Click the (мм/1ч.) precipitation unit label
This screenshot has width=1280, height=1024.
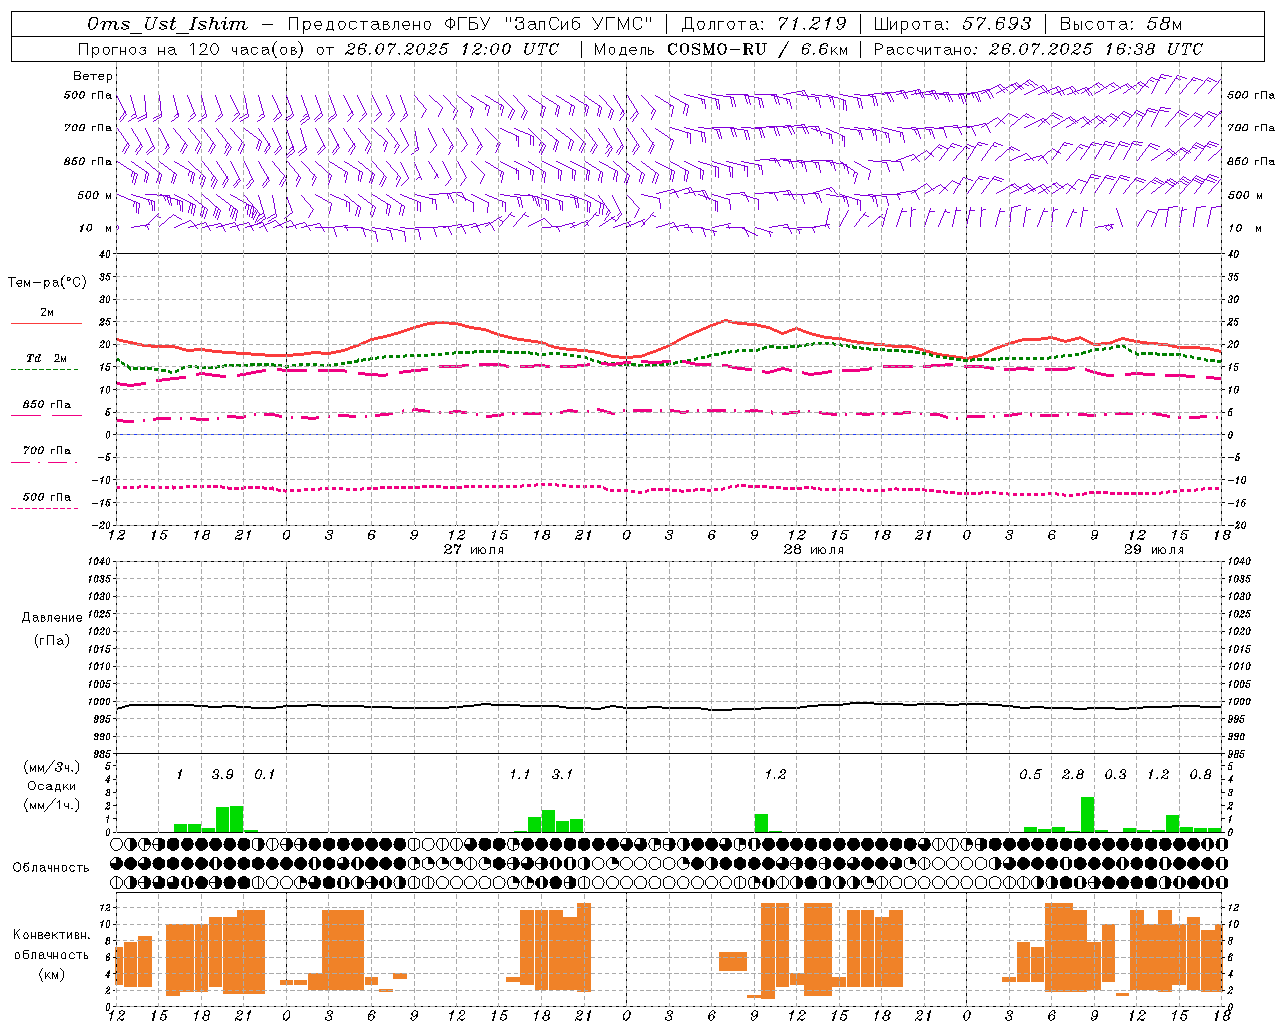[51, 805]
